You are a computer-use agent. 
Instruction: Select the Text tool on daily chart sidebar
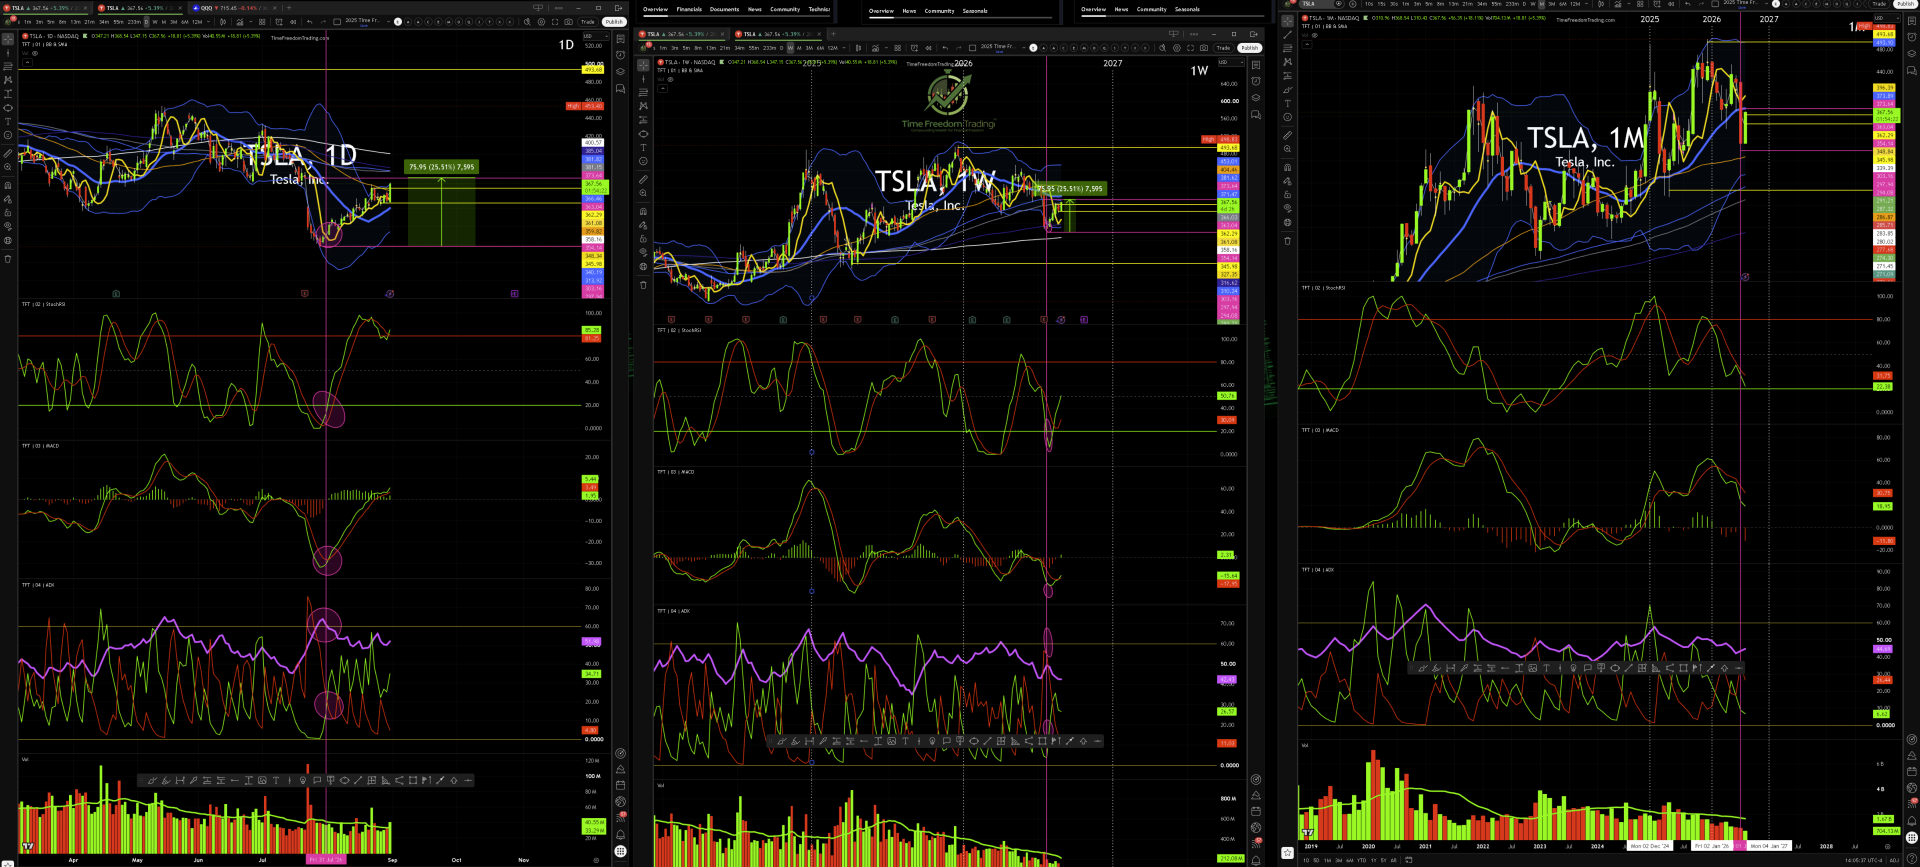coord(8,121)
